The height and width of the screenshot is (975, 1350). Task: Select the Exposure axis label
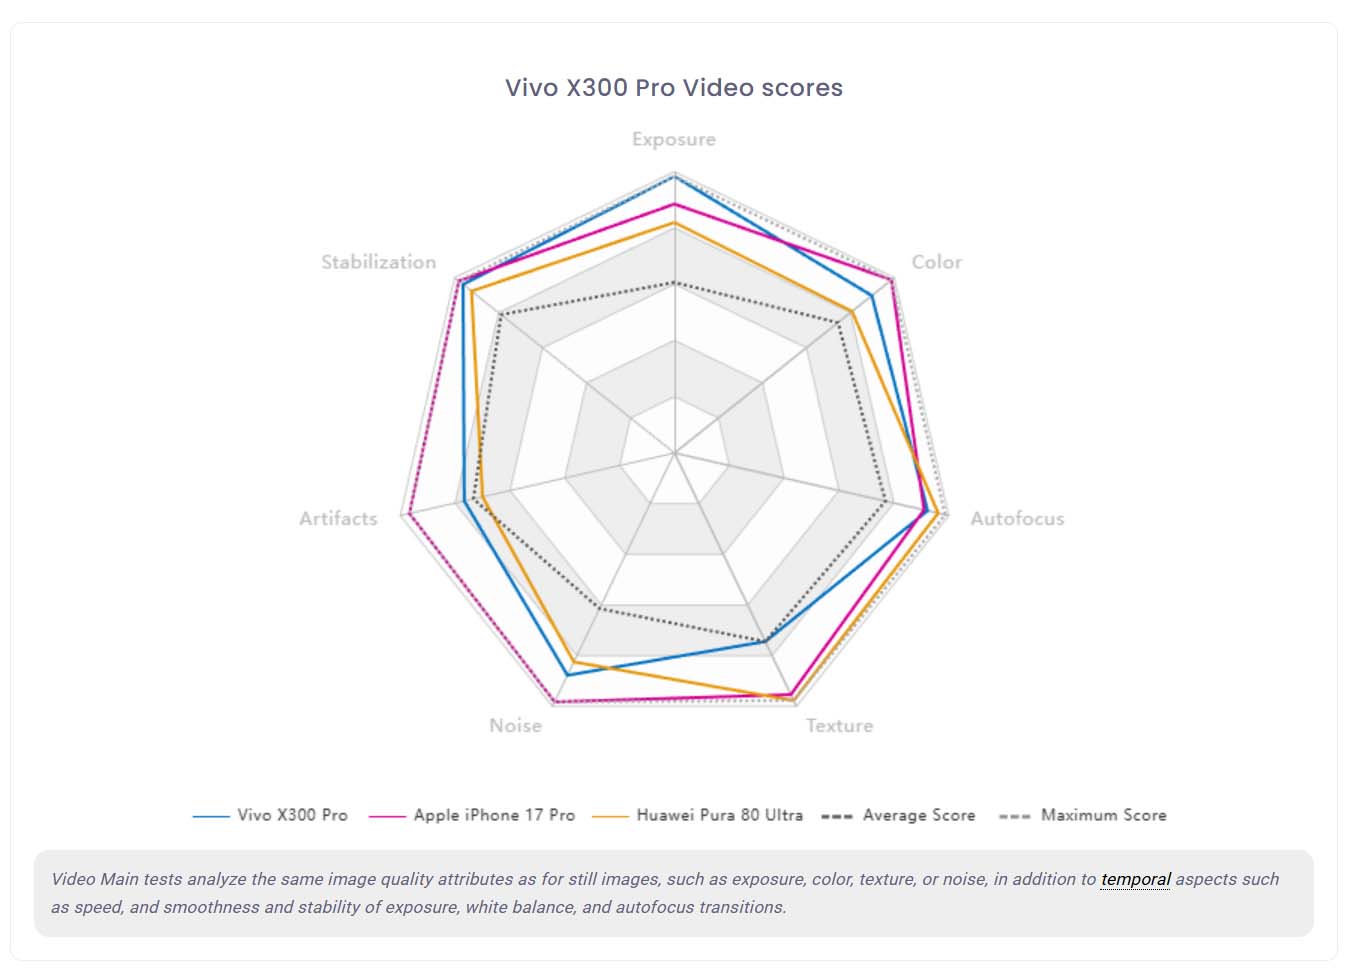click(673, 140)
